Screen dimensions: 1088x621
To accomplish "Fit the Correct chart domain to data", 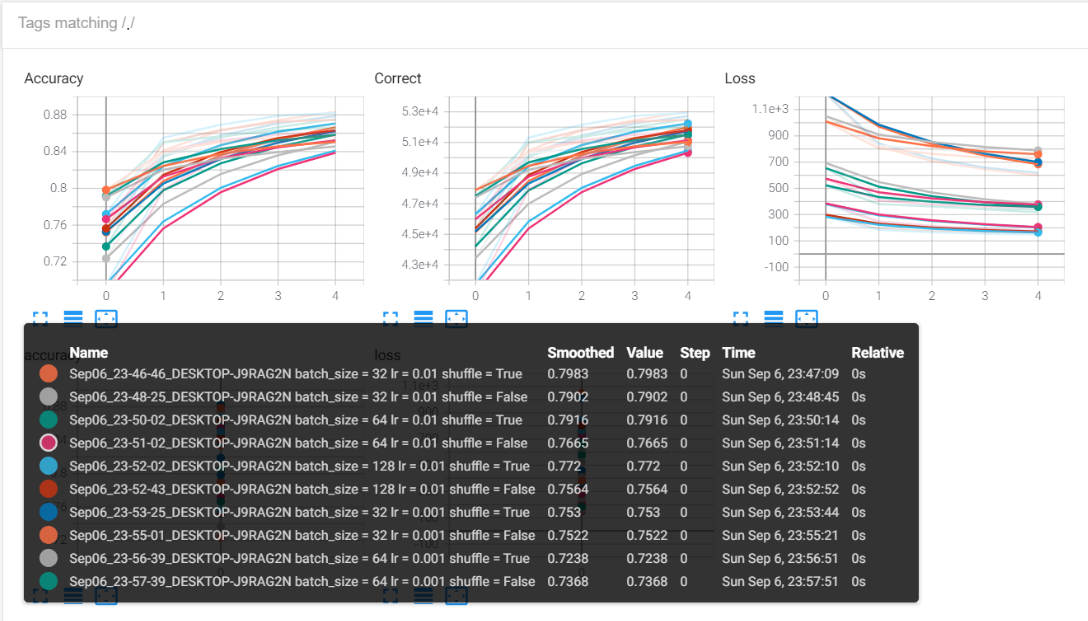I will 456,318.
